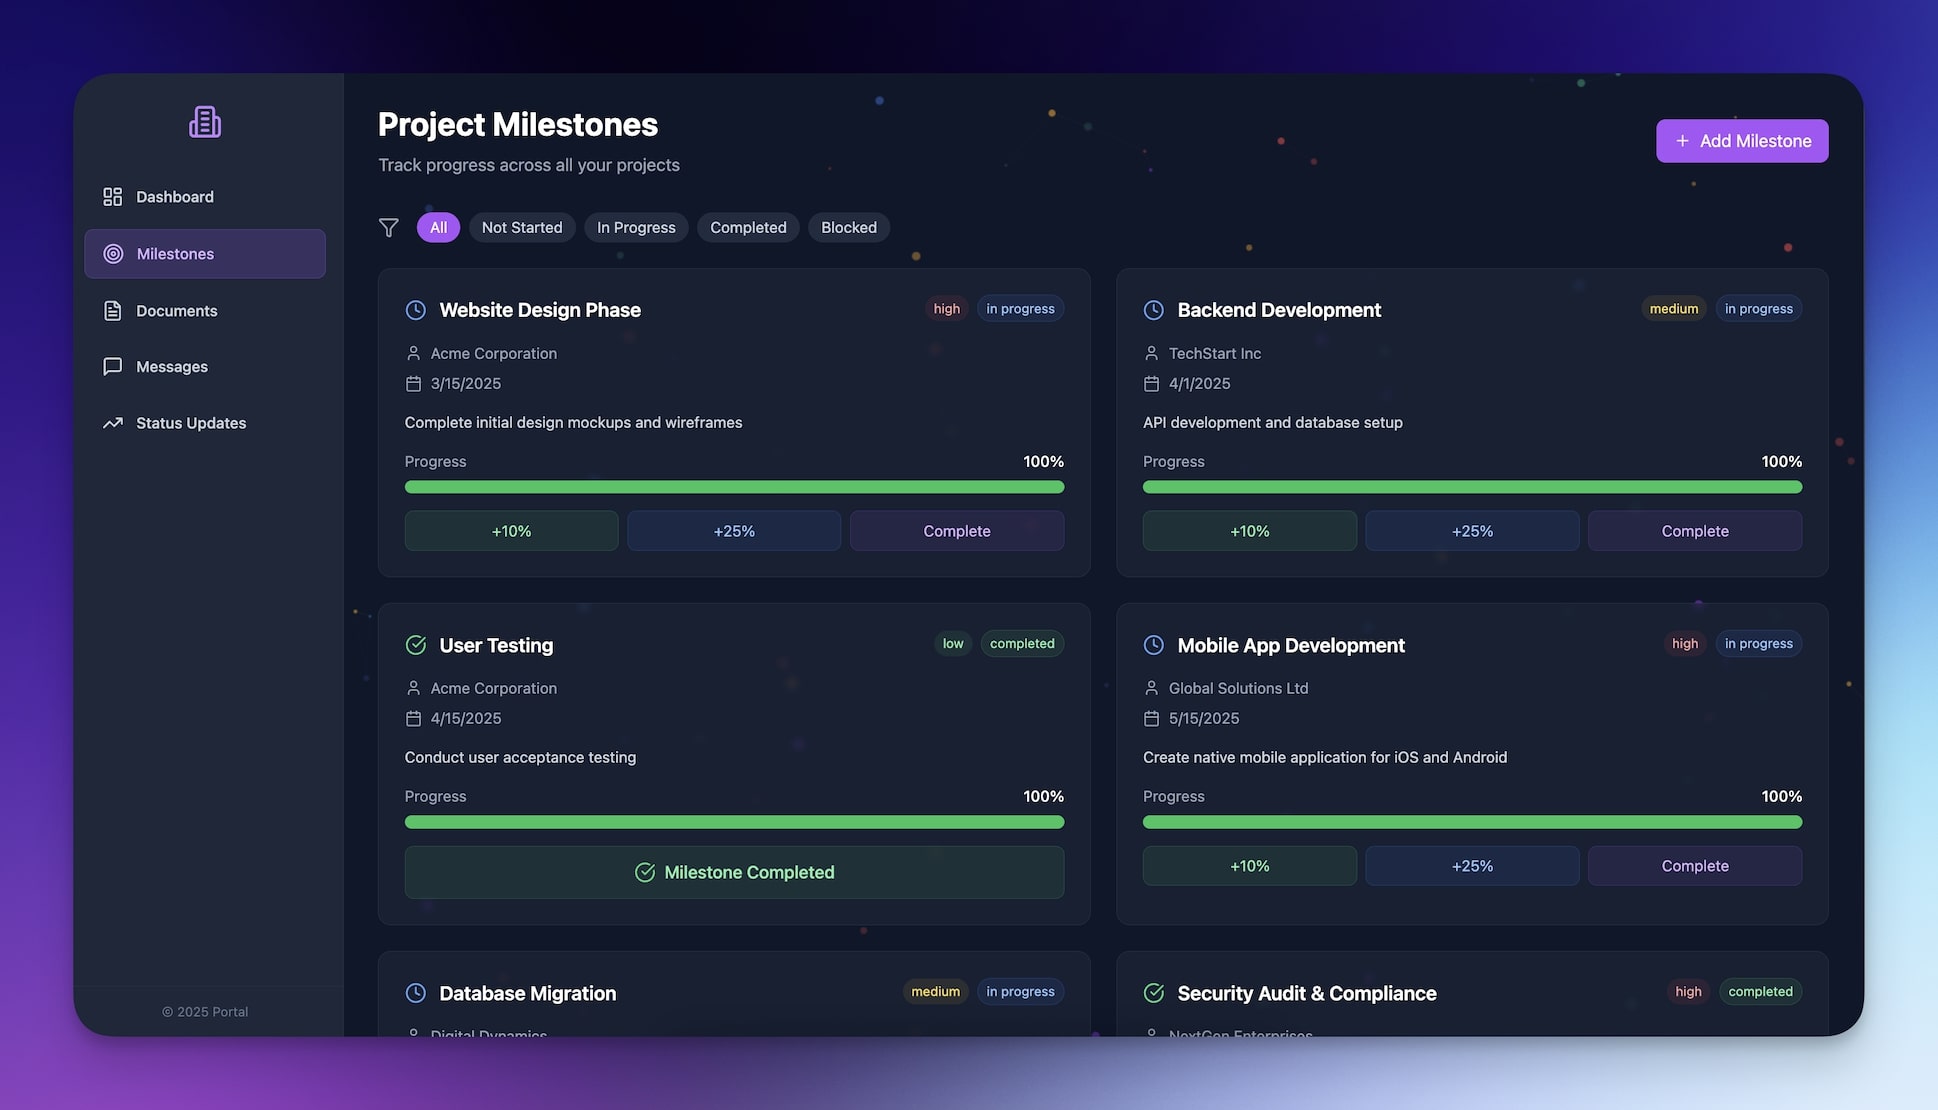
Task: Select the In Progress filter pill
Action: (x=635, y=227)
